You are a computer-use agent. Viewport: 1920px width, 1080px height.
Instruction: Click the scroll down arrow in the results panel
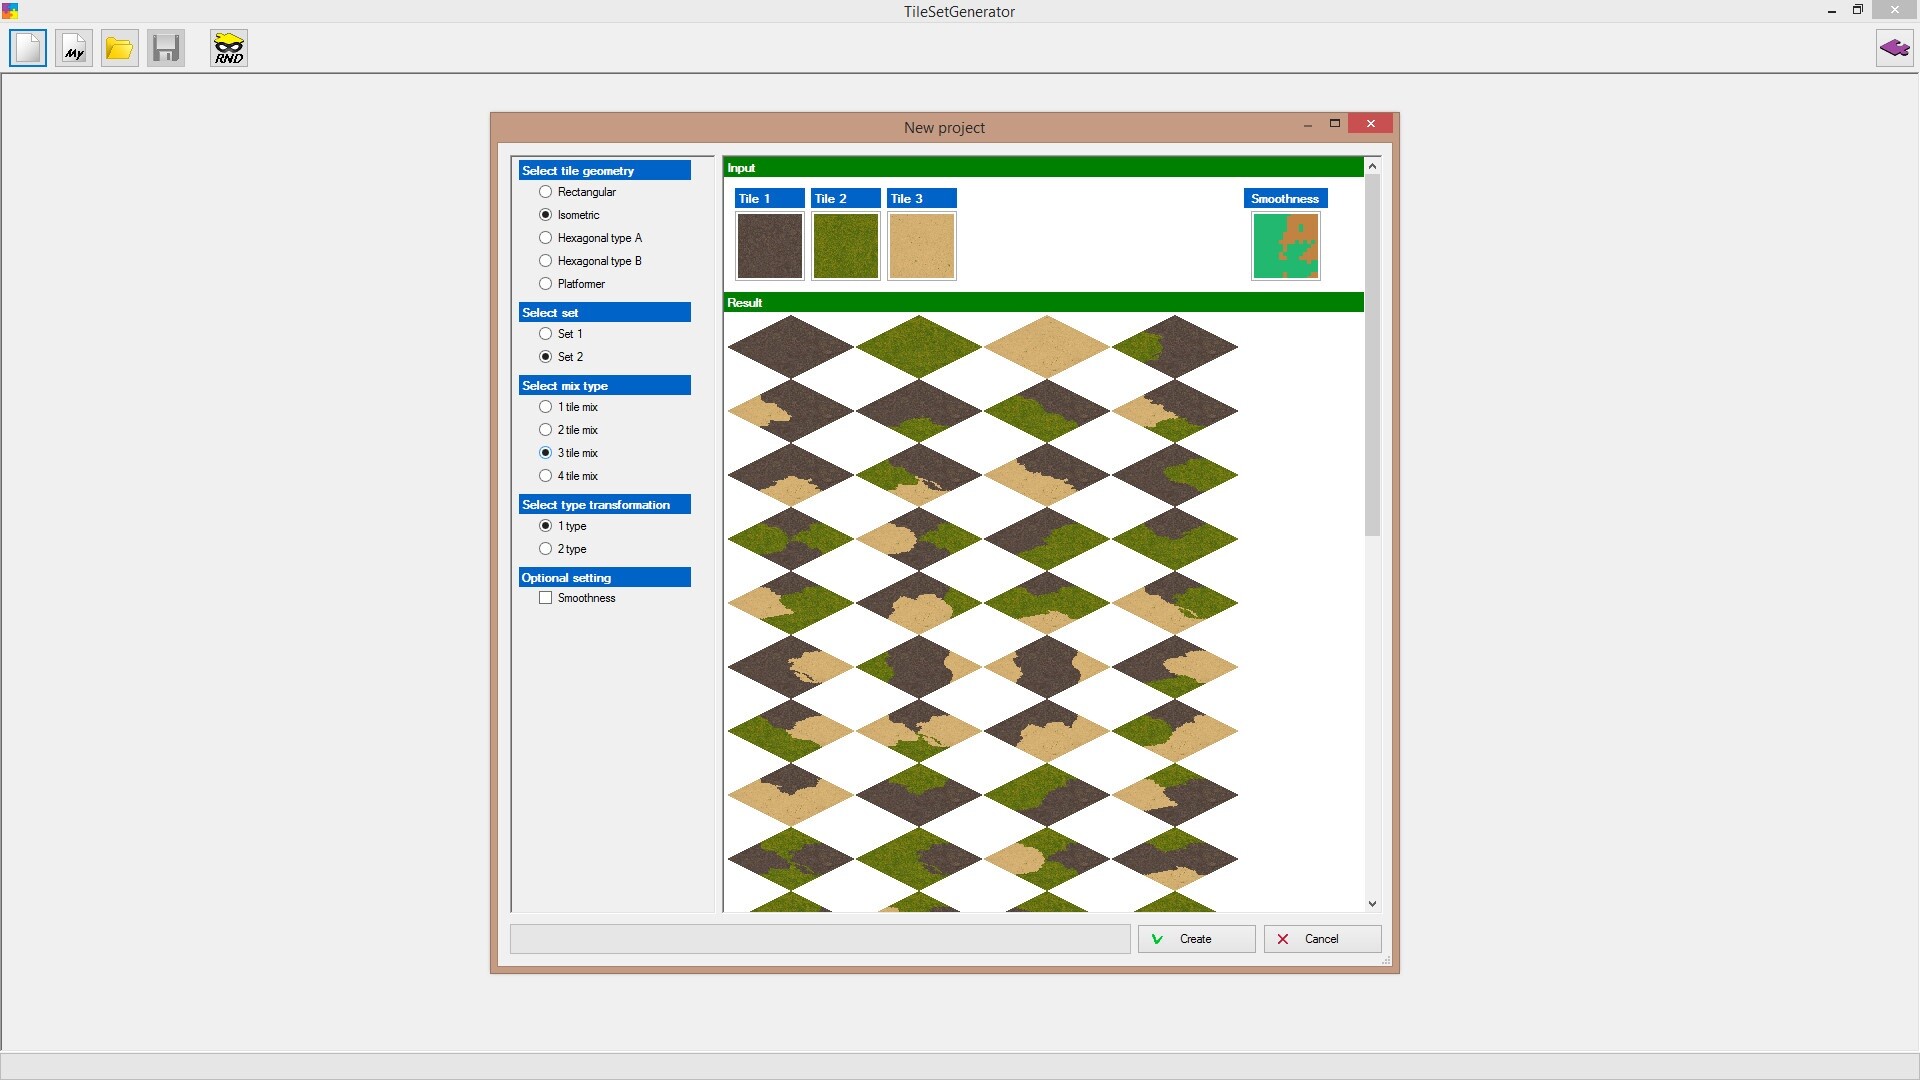[1372, 903]
